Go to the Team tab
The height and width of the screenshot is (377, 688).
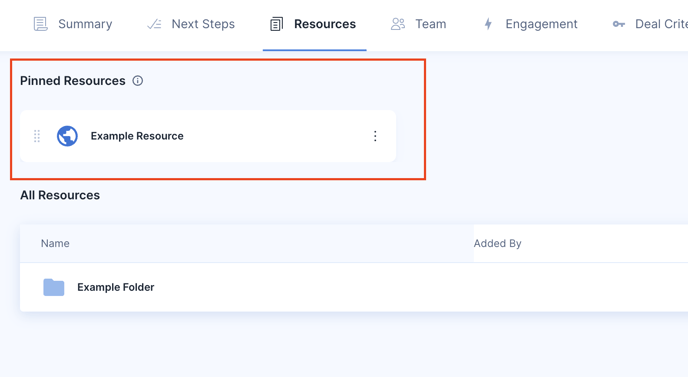pos(419,24)
